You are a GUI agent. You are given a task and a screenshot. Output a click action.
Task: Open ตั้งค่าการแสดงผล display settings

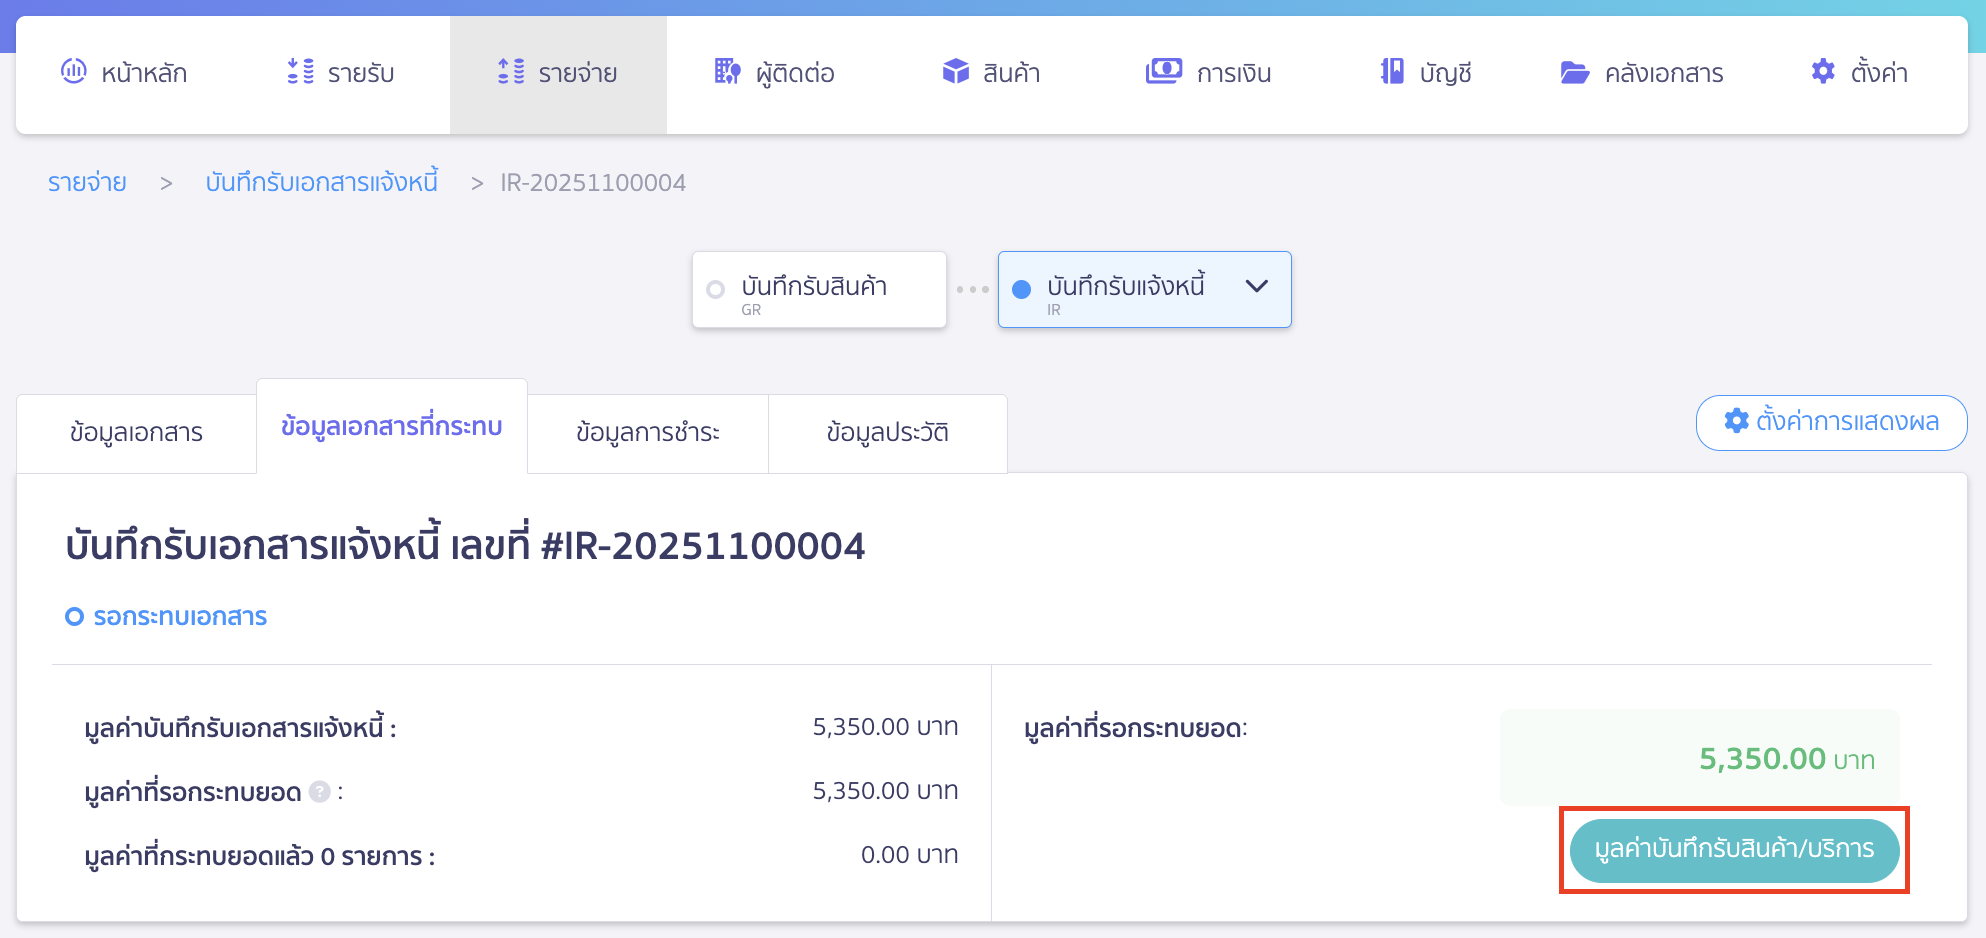pyautogui.click(x=1831, y=422)
